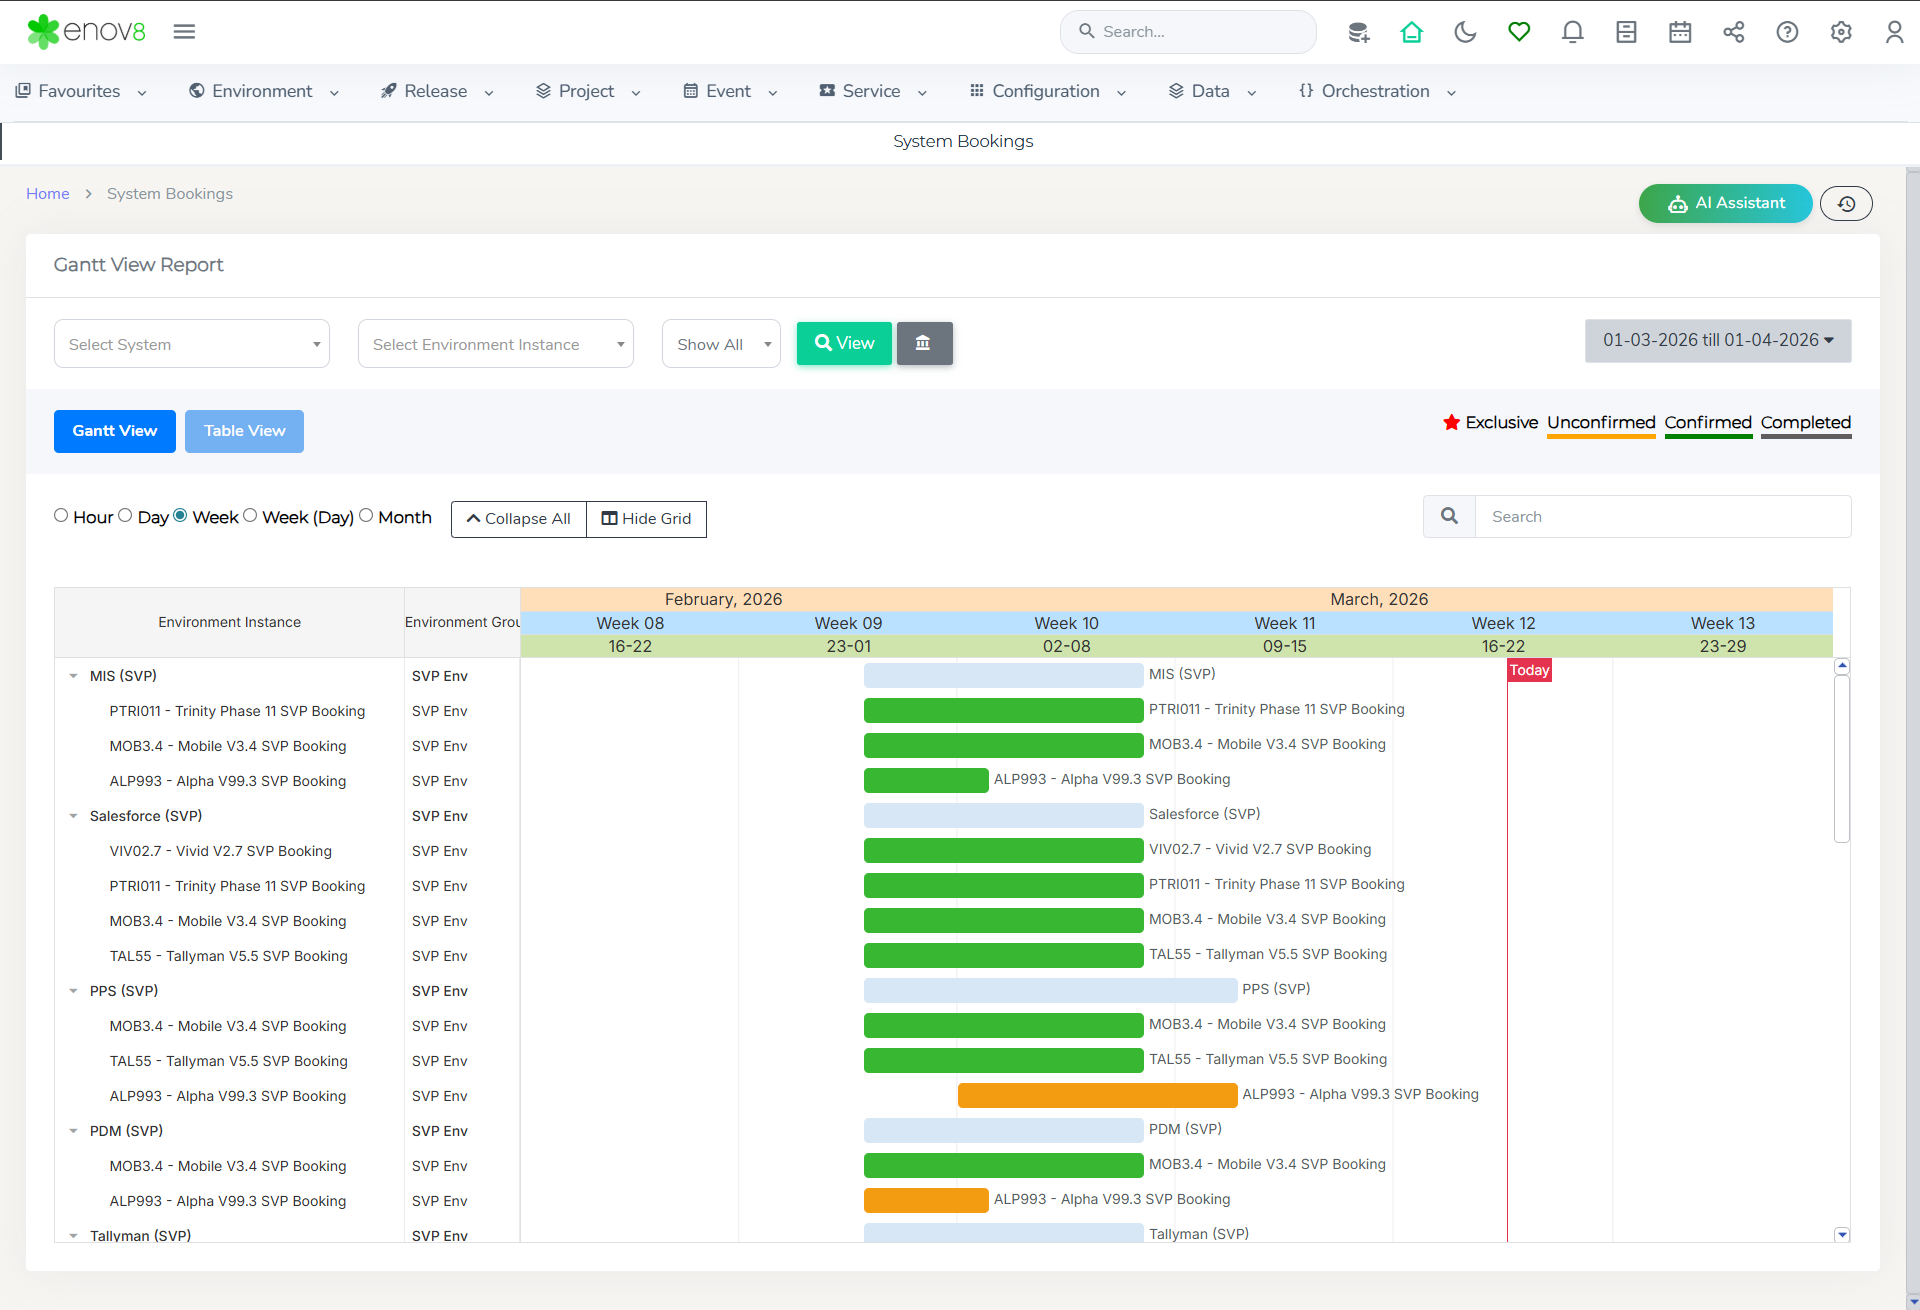This screenshot has height=1310, width=1920.
Task: Click the green heart icon
Action: (x=1519, y=32)
